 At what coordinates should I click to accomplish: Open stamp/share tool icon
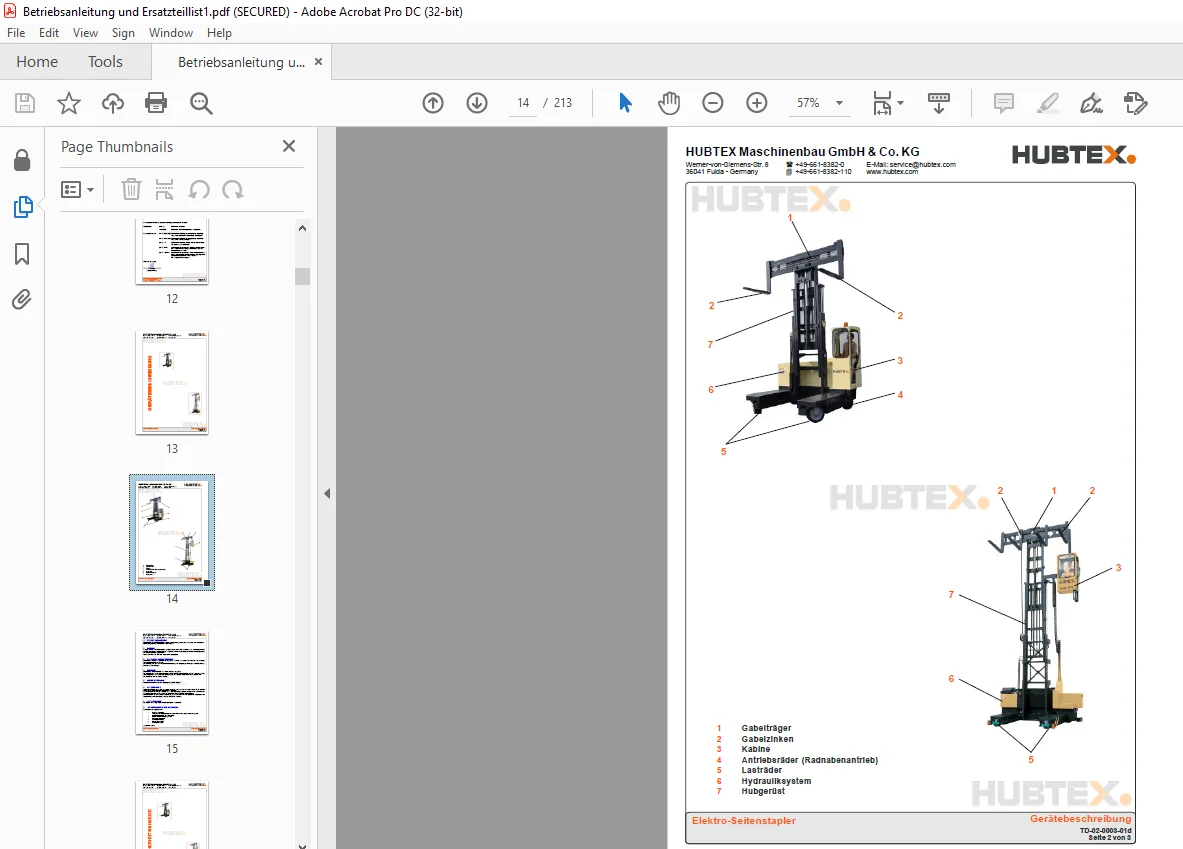point(1135,103)
